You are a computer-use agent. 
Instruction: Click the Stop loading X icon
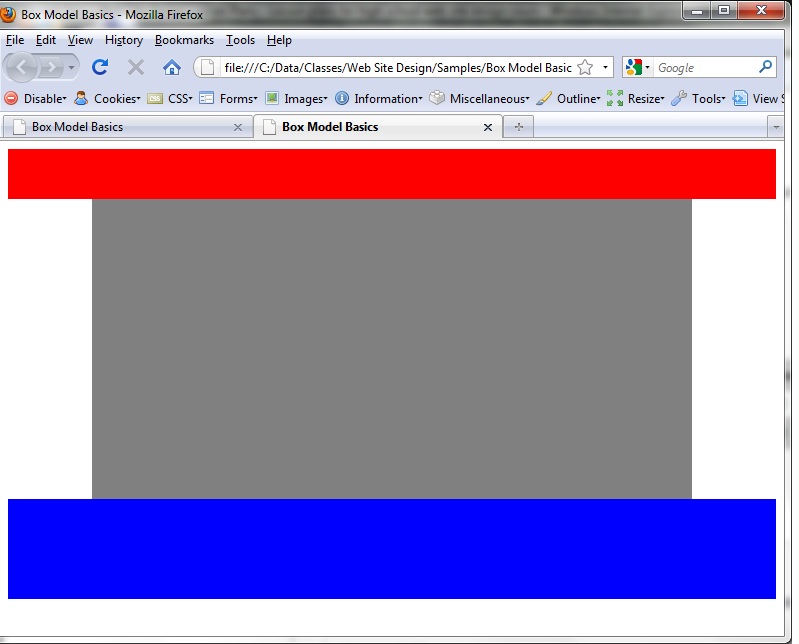(136, 67)
